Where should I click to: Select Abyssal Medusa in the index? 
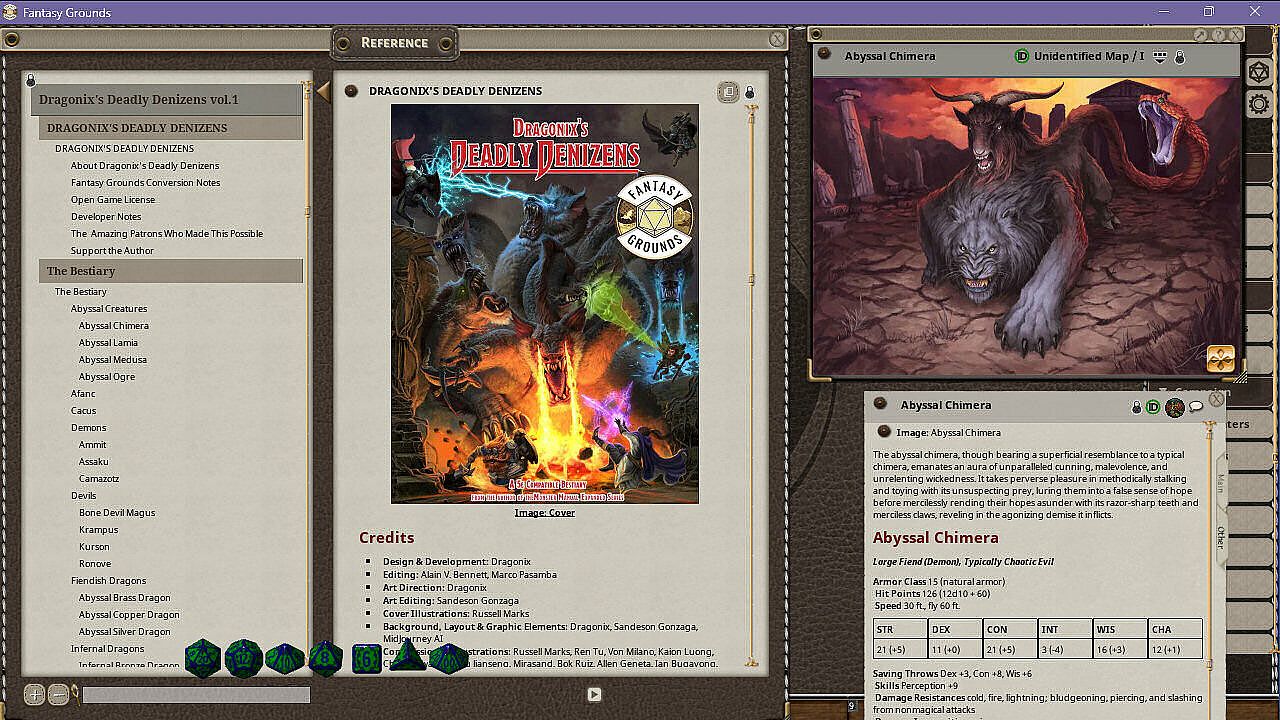[113, 360]
